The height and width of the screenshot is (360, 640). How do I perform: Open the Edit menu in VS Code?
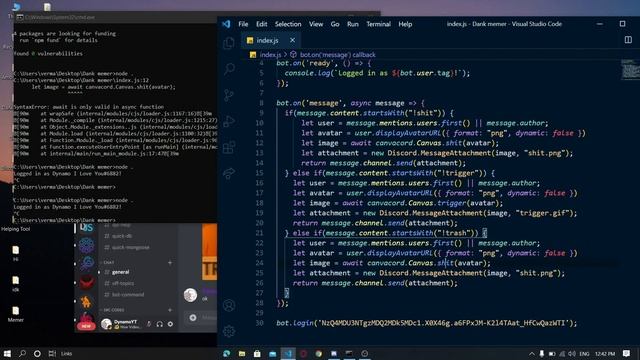[262, 24]
